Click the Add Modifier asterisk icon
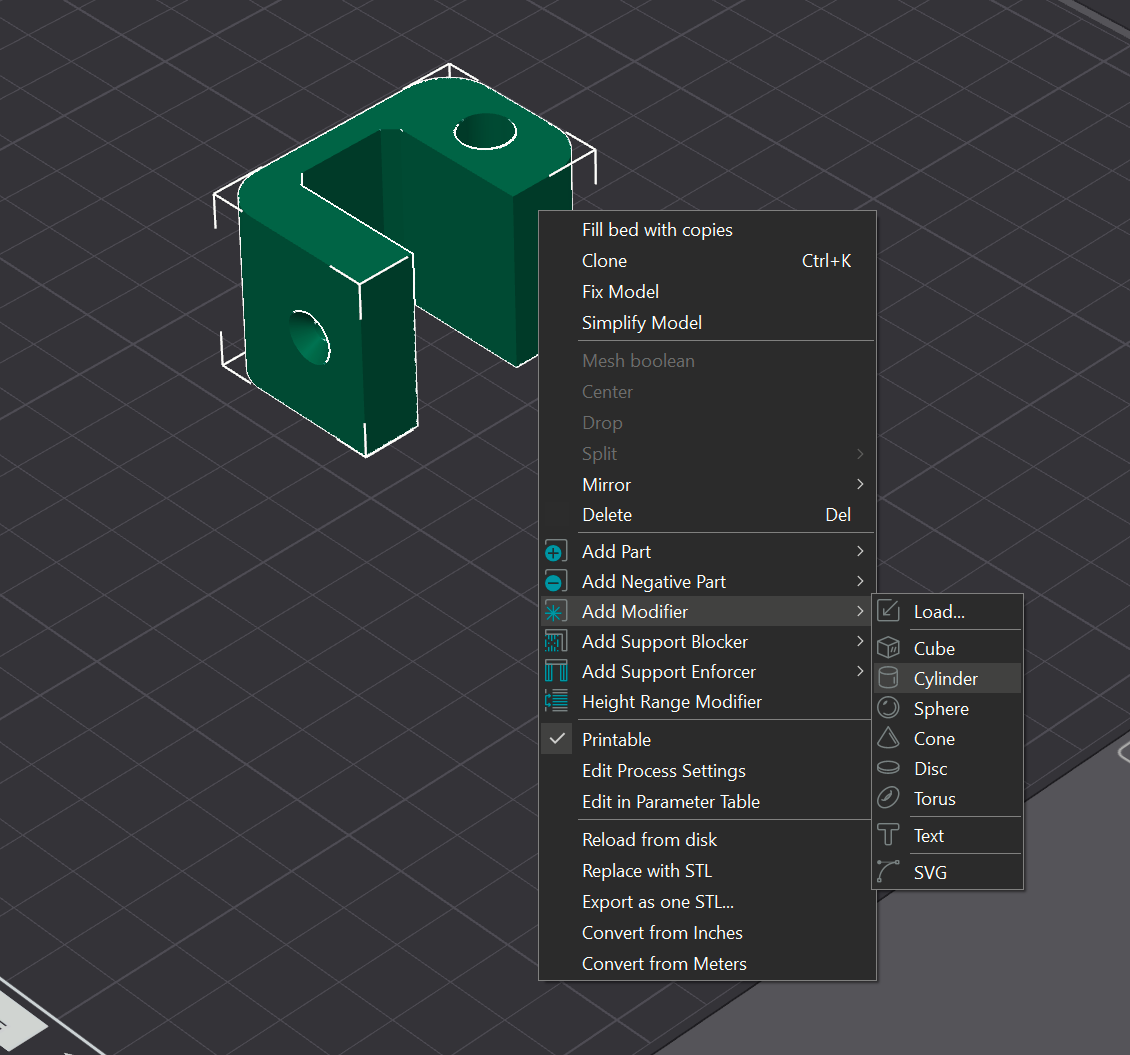 556,612
